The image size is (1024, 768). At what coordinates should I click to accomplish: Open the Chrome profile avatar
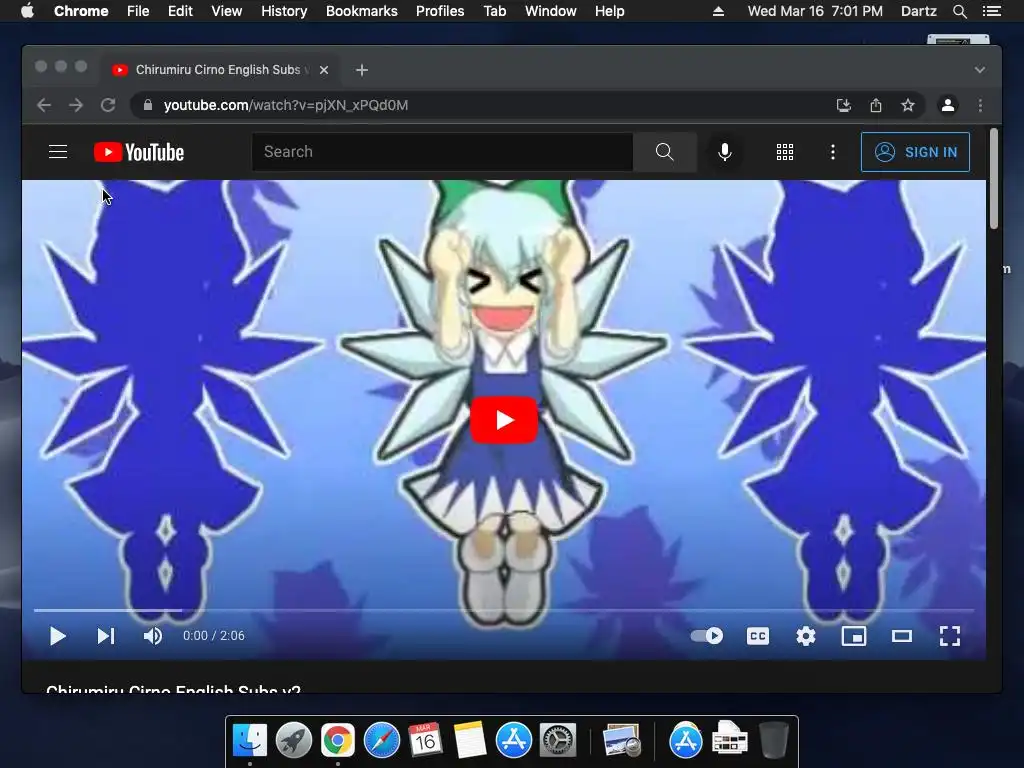[948, 105]
